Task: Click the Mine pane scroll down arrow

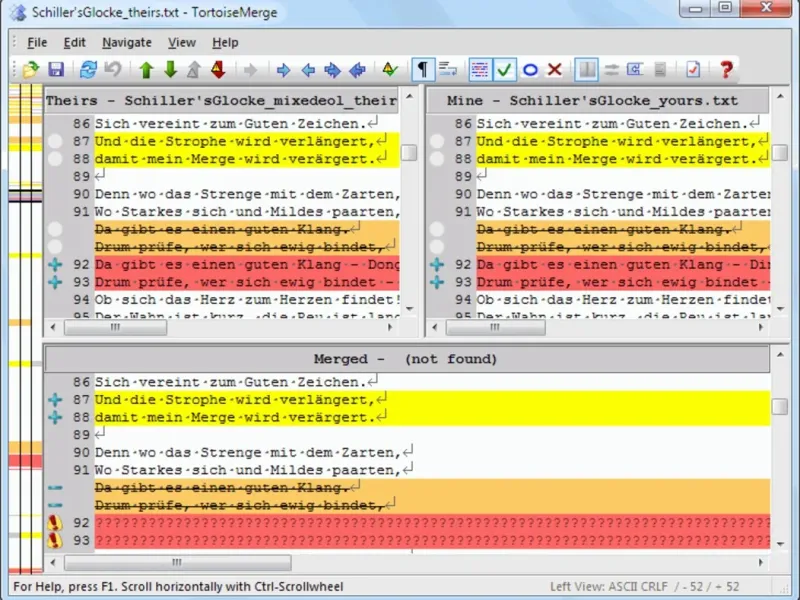Action: pyautogui.click(x=780, y=309)
